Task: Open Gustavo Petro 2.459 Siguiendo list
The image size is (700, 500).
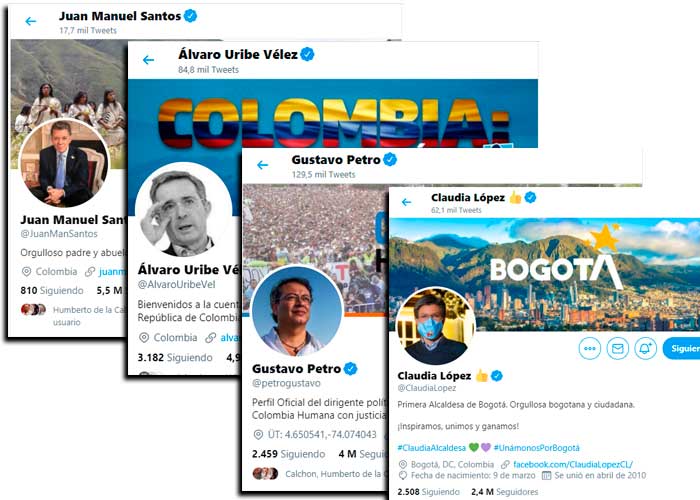Action: (x=288, y=454)
